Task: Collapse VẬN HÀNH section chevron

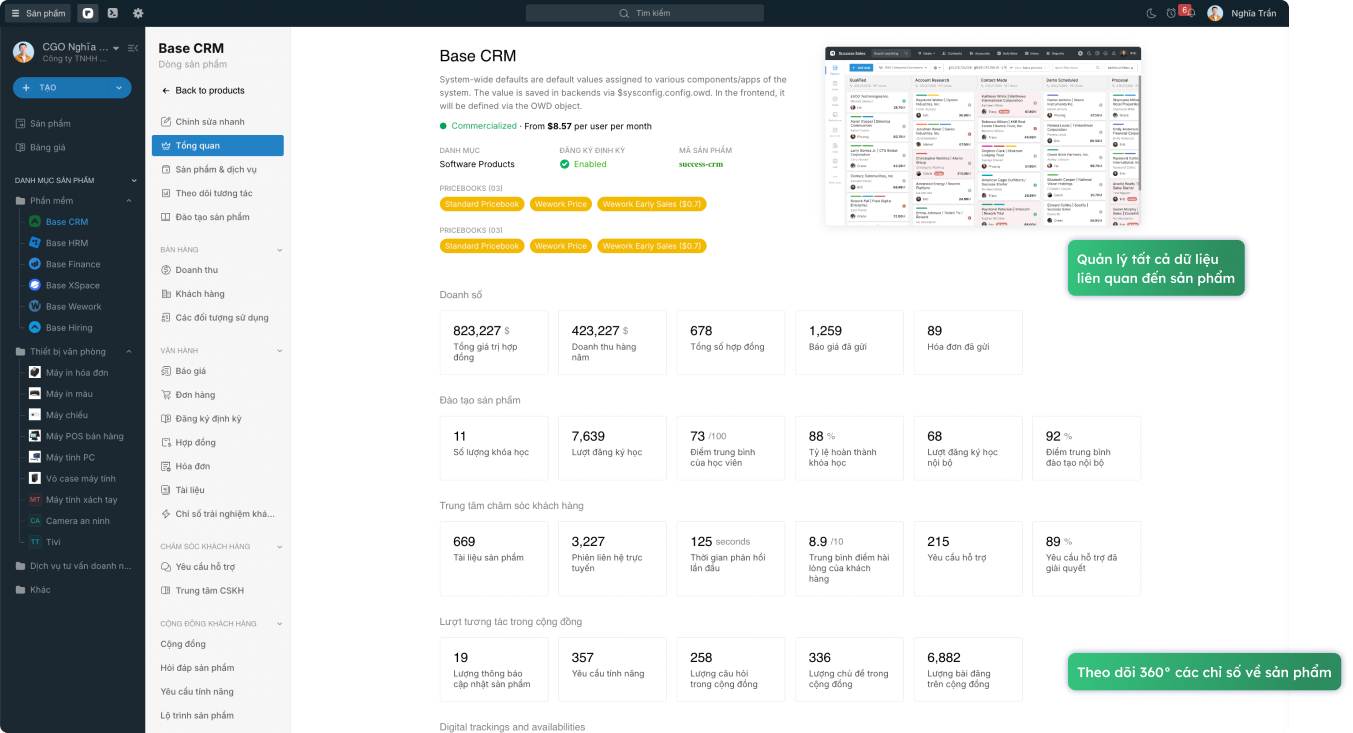Action: tap(280, 351)
